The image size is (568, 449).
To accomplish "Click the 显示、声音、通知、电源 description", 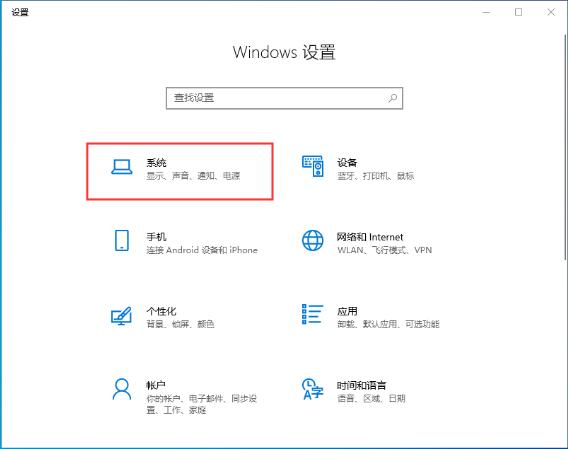I will (193, 176).
